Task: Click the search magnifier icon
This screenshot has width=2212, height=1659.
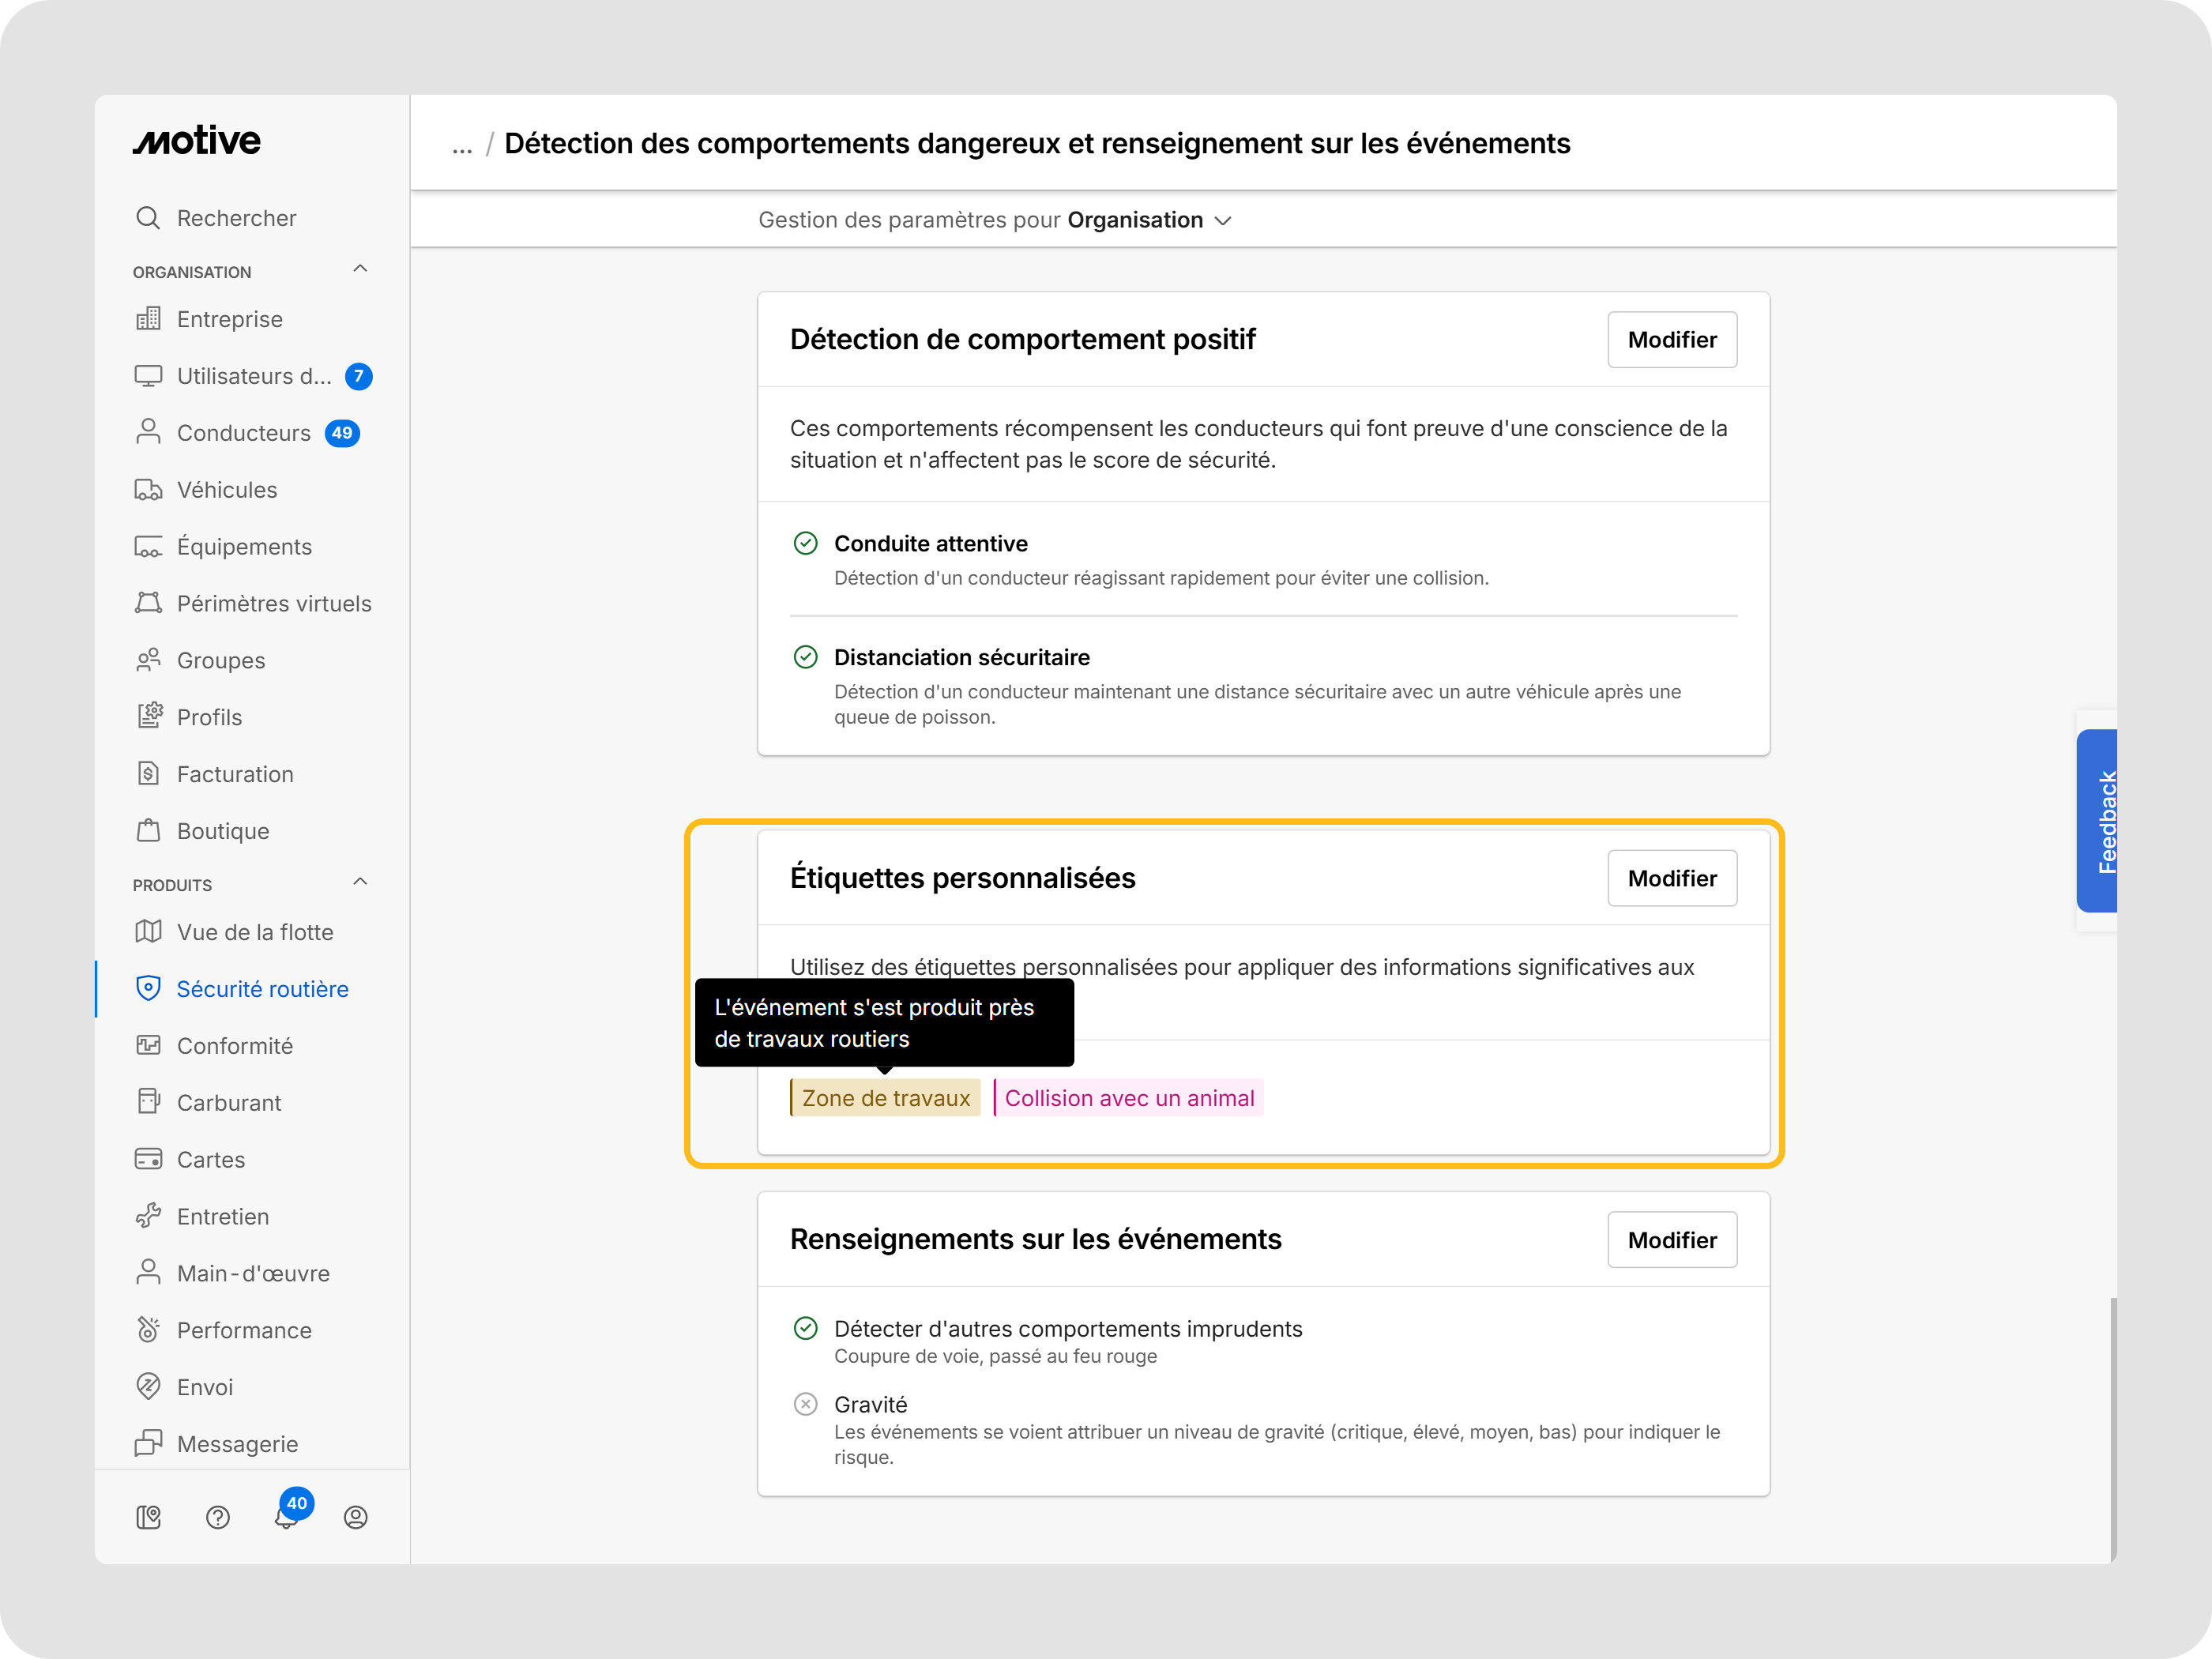Action: pyautogui.click(x=148, y=218)
